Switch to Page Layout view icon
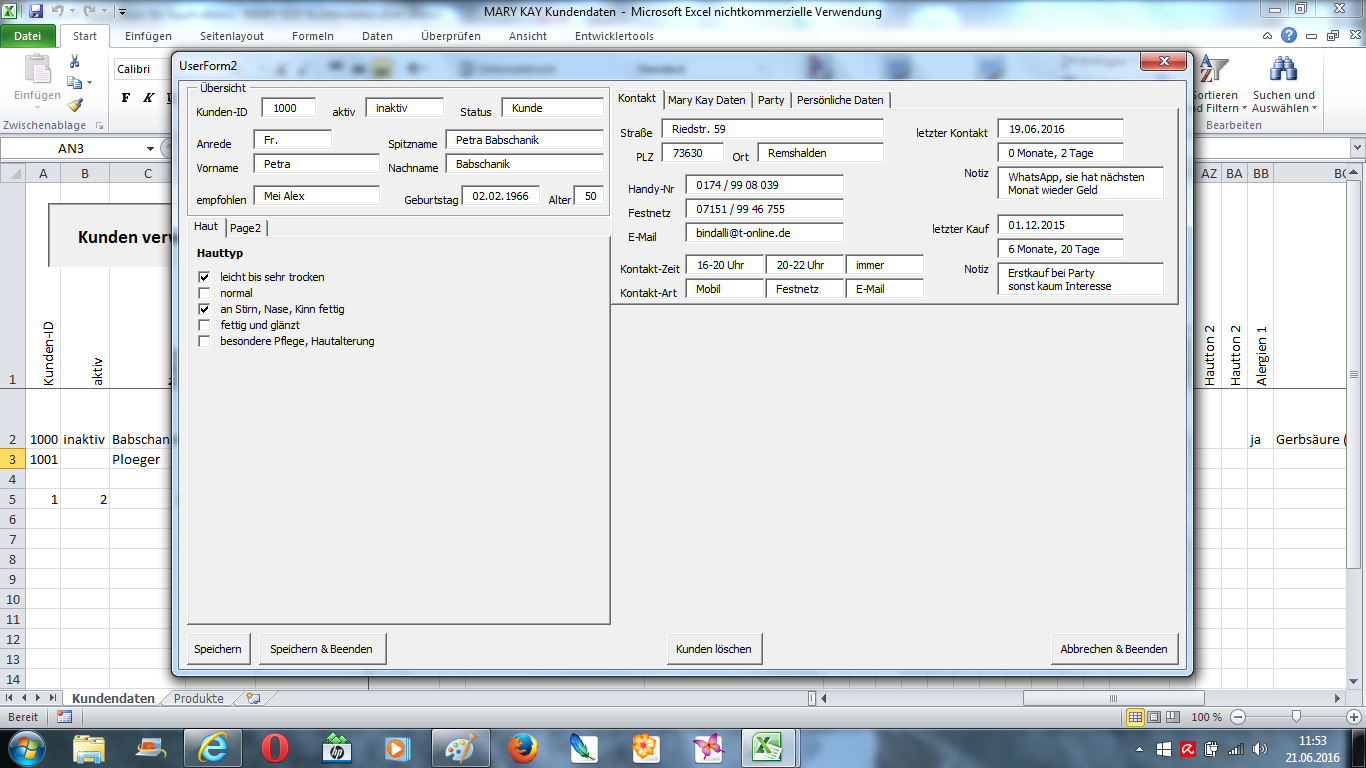Viewport: 1366px width, 768px height. (1154, 717)
